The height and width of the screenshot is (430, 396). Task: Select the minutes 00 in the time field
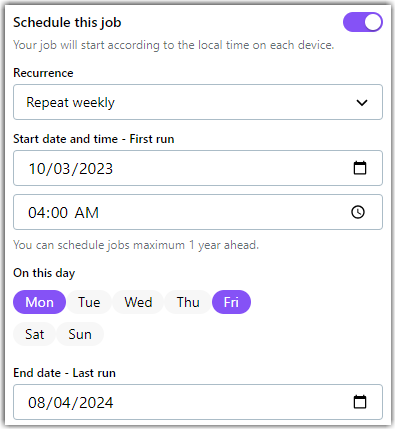tap(59, 213)
